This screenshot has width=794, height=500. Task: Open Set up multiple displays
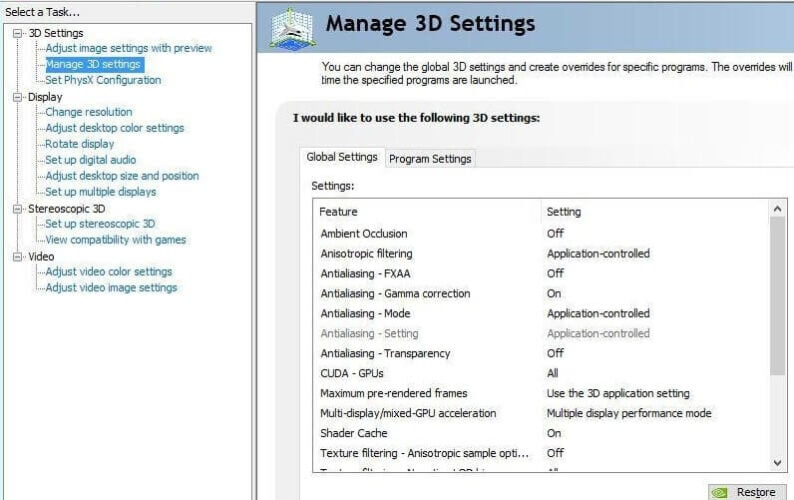[100, 192]
